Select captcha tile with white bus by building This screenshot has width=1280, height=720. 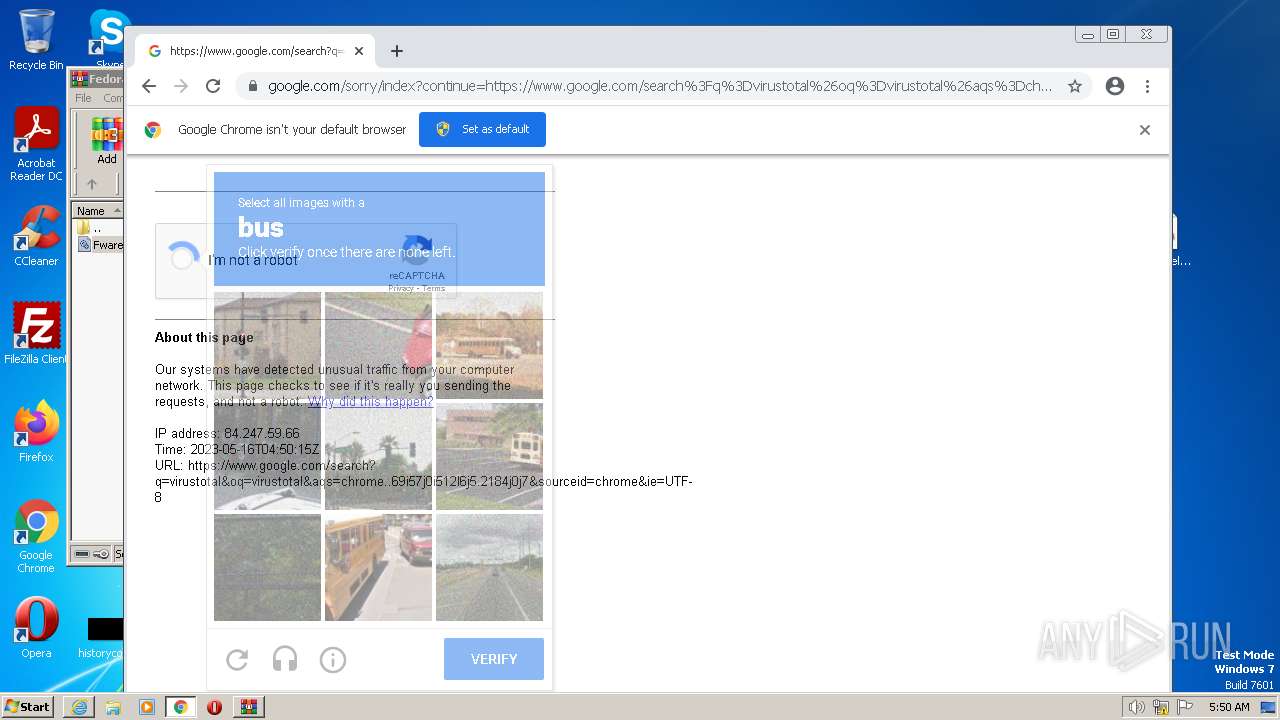489,456
